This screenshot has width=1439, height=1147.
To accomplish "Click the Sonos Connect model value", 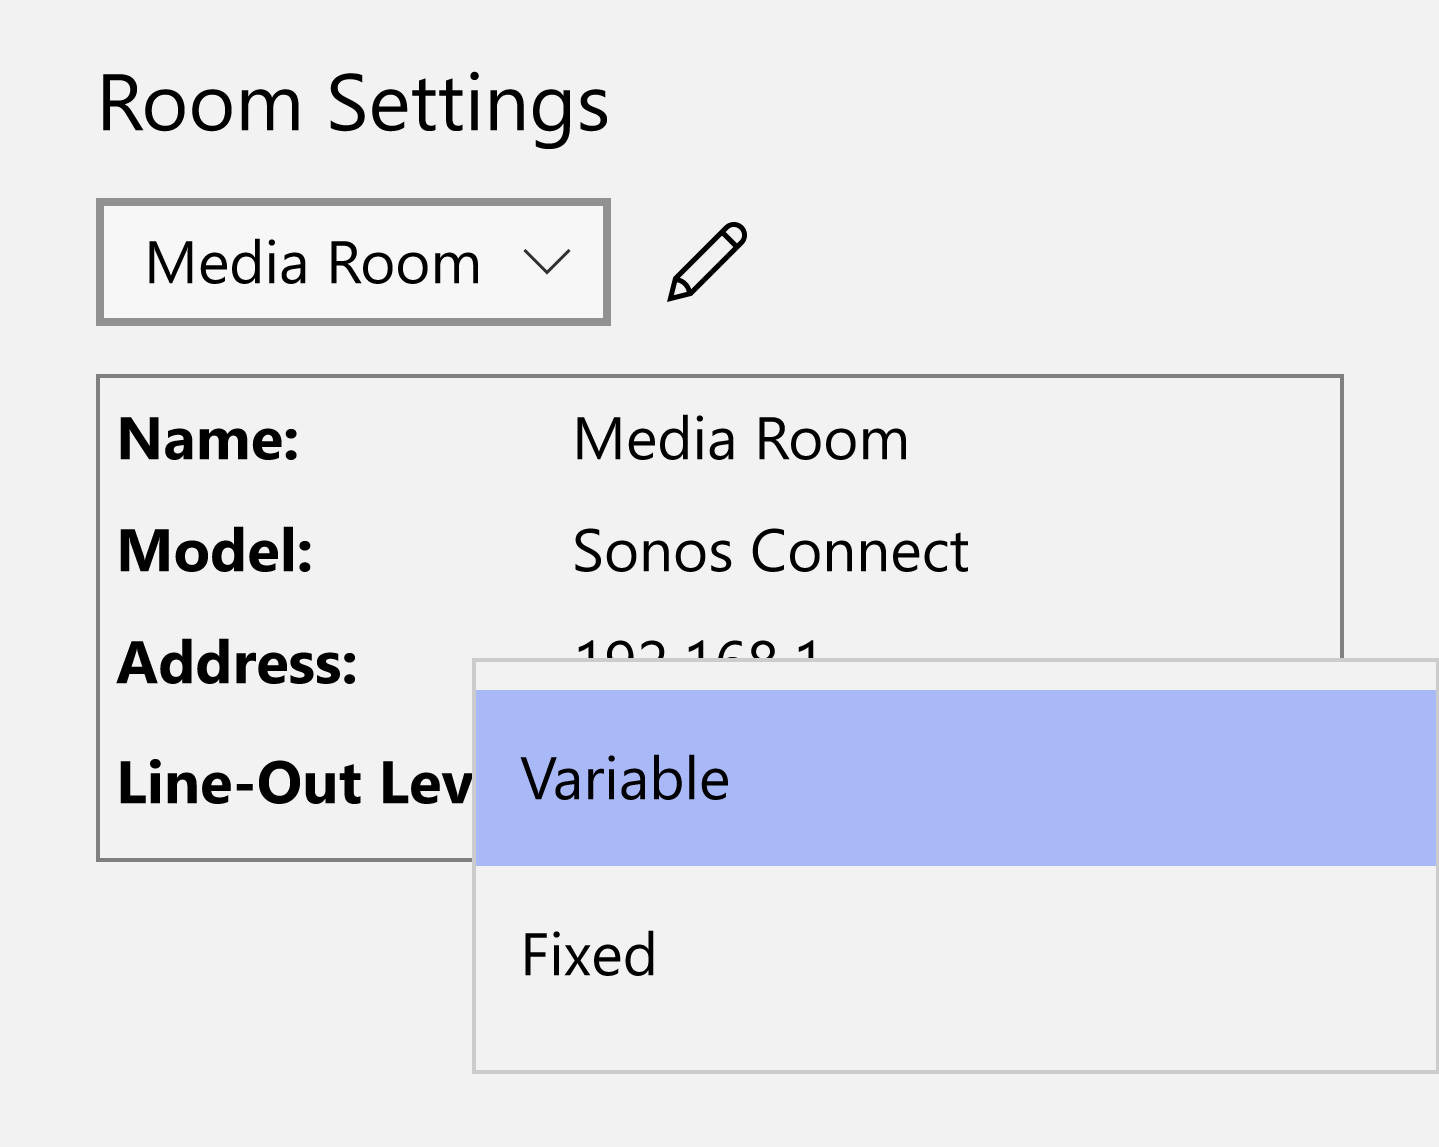I will (x=770, y=550).
